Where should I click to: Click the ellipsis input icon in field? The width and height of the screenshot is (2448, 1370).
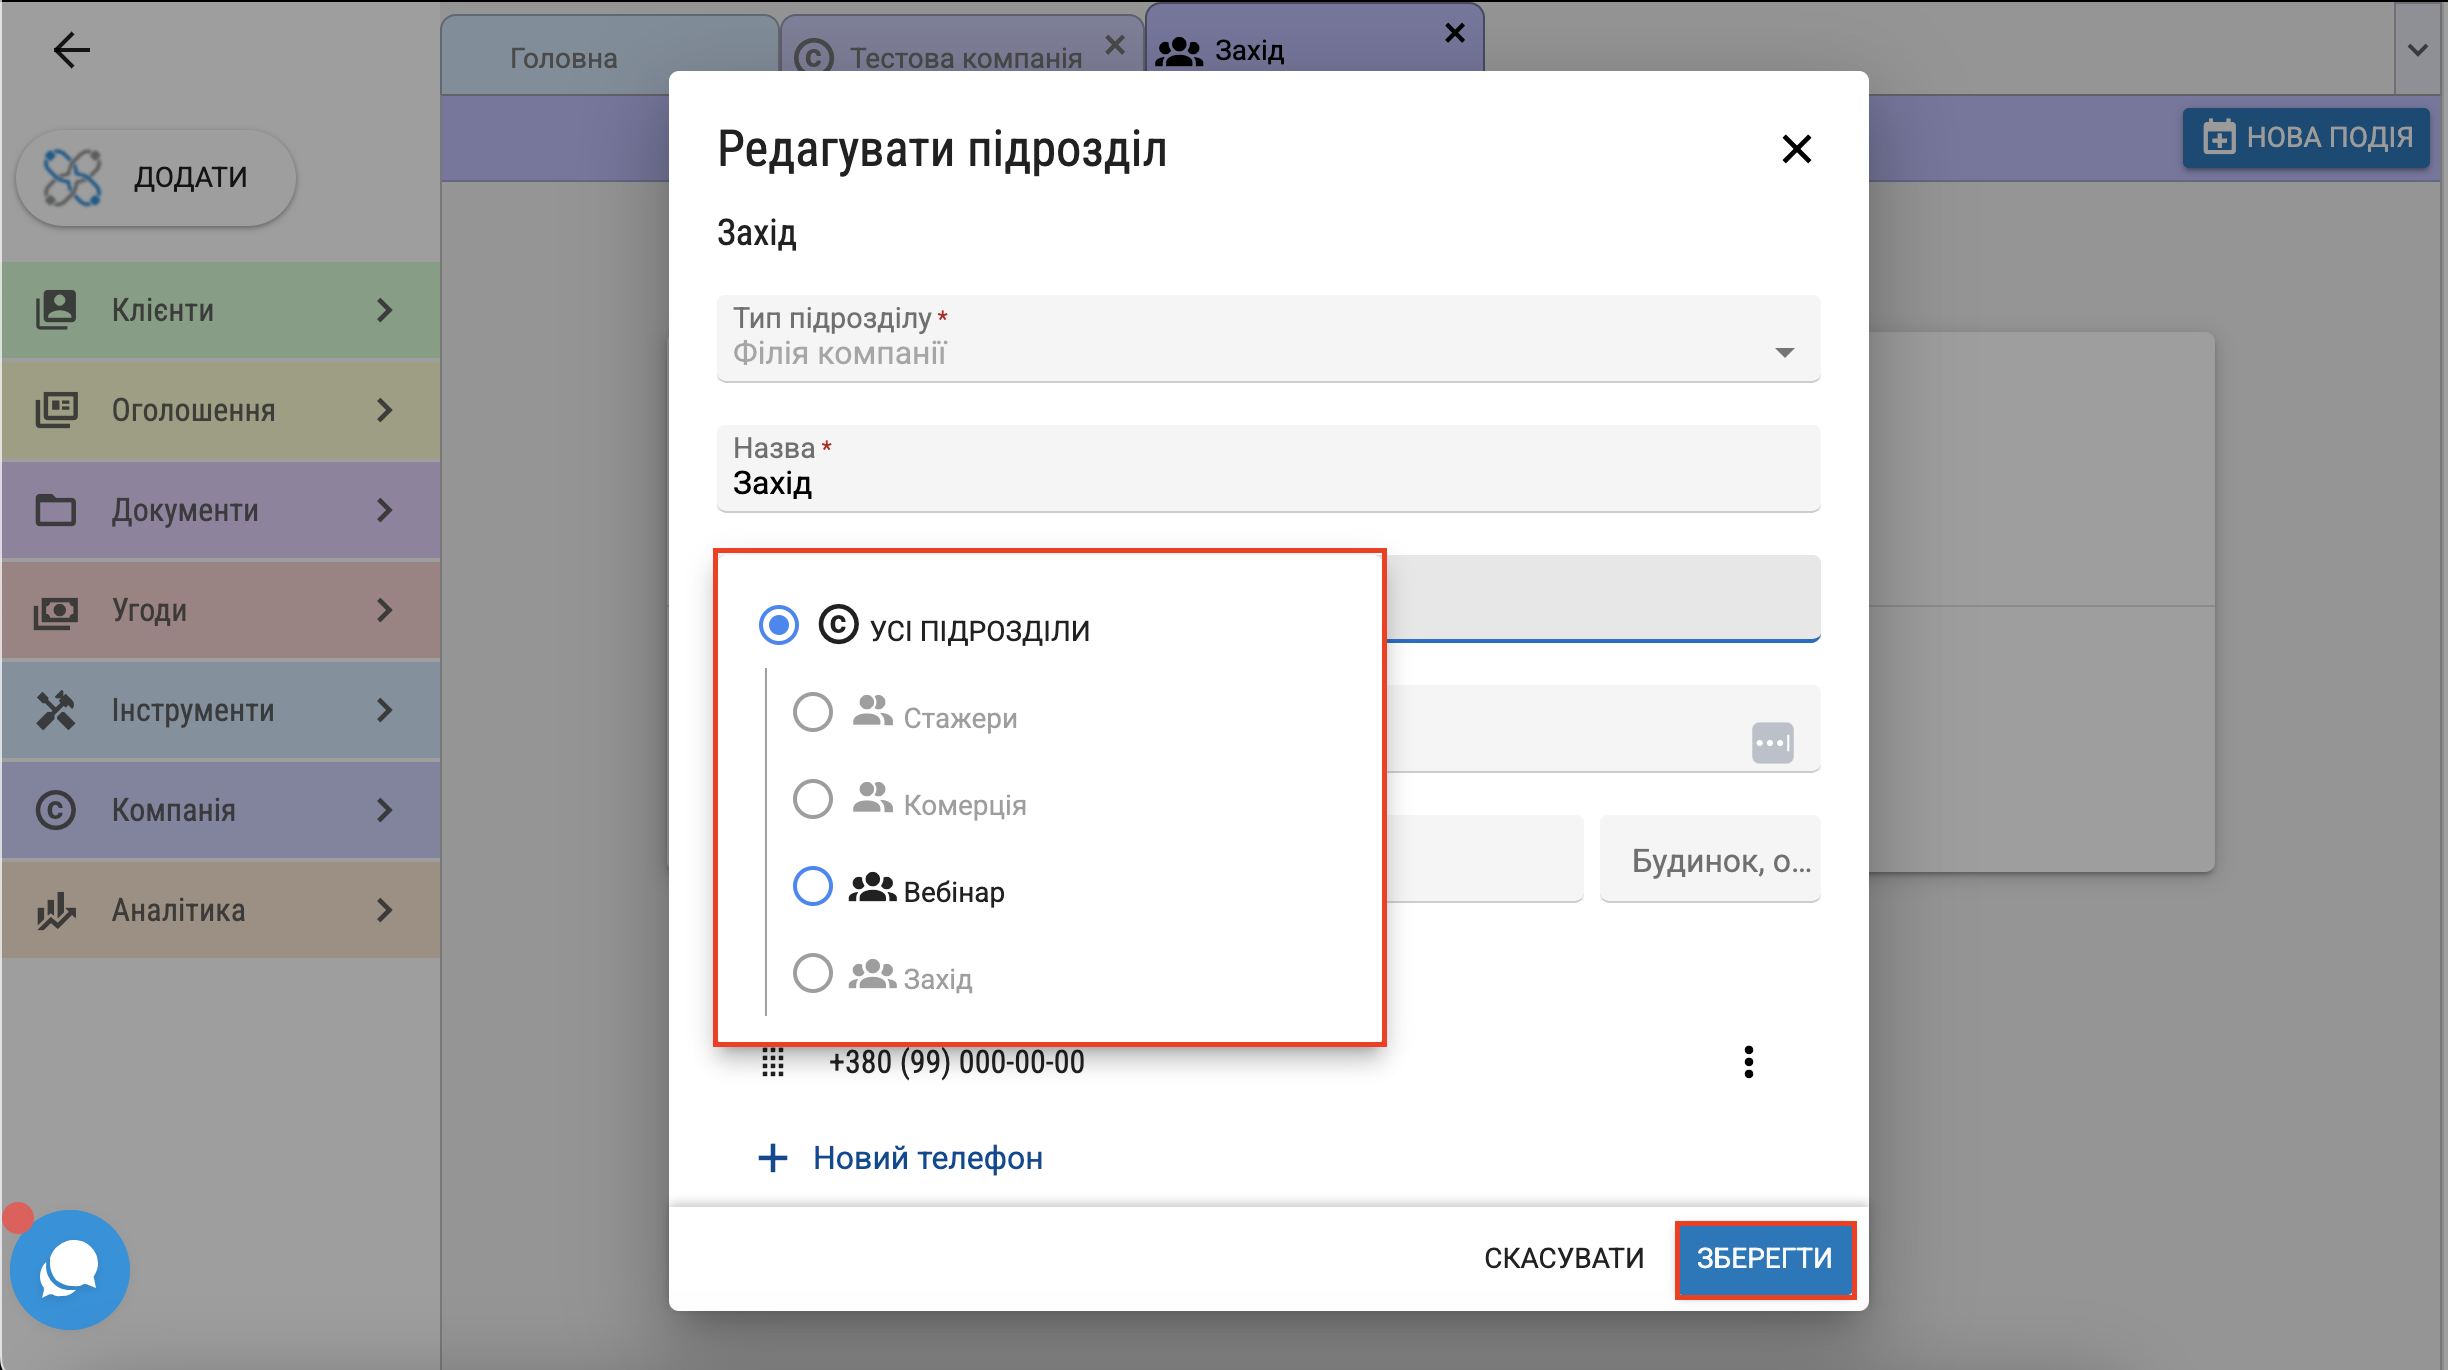point(1772,743)
